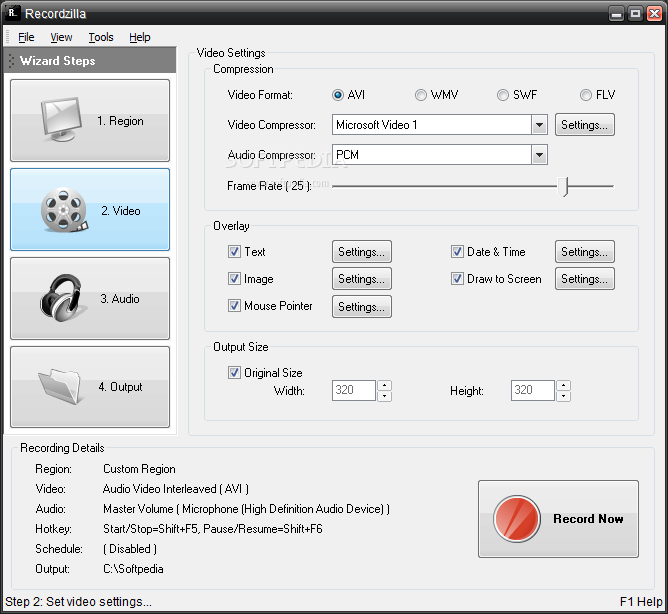
Task: Open the Video Compressor dropdown arrow
Action: click(x=539, y=124)
